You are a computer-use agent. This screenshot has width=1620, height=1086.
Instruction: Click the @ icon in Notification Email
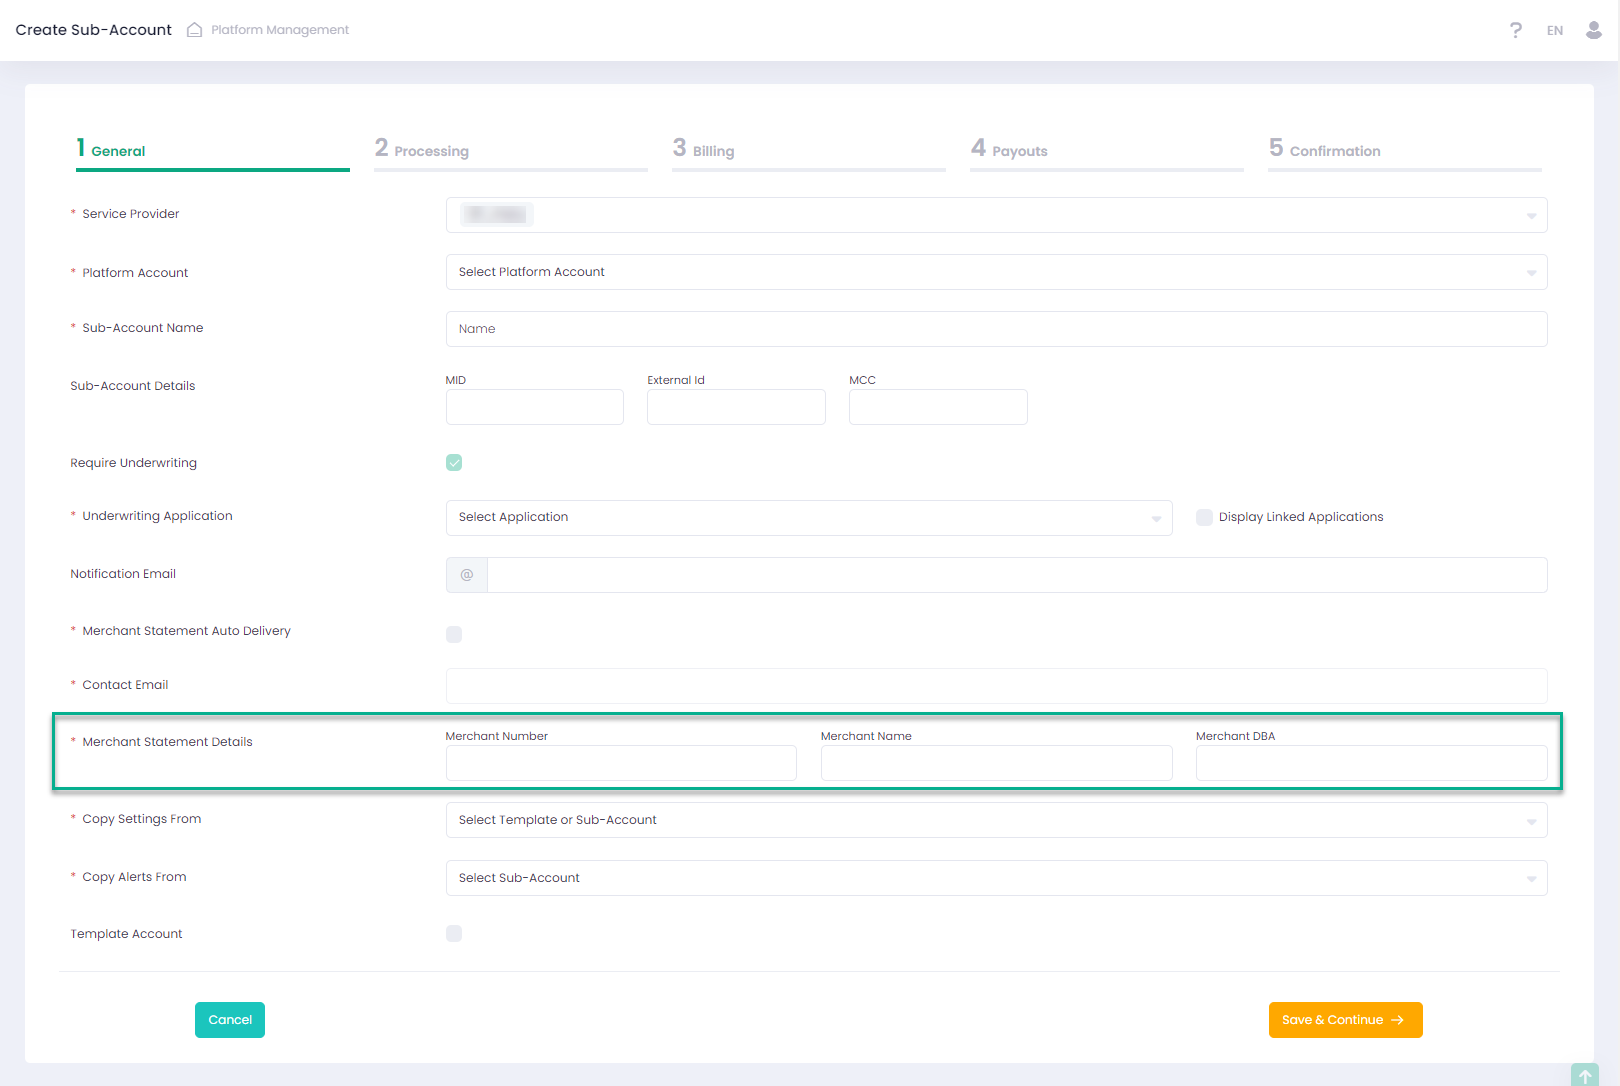click(467, 575)
